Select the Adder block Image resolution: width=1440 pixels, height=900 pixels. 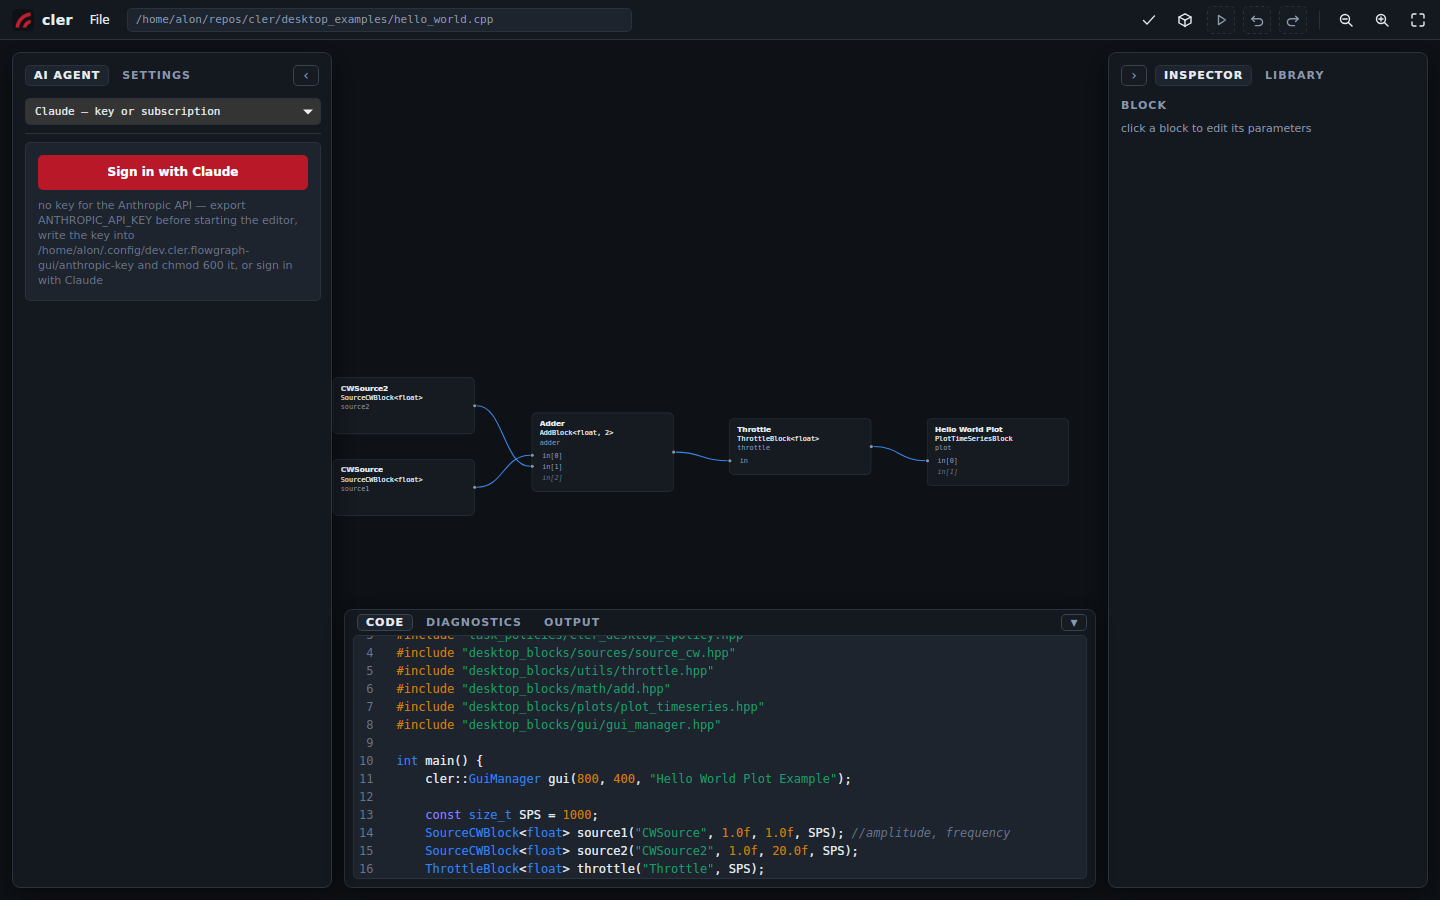(x=602, y=452)
